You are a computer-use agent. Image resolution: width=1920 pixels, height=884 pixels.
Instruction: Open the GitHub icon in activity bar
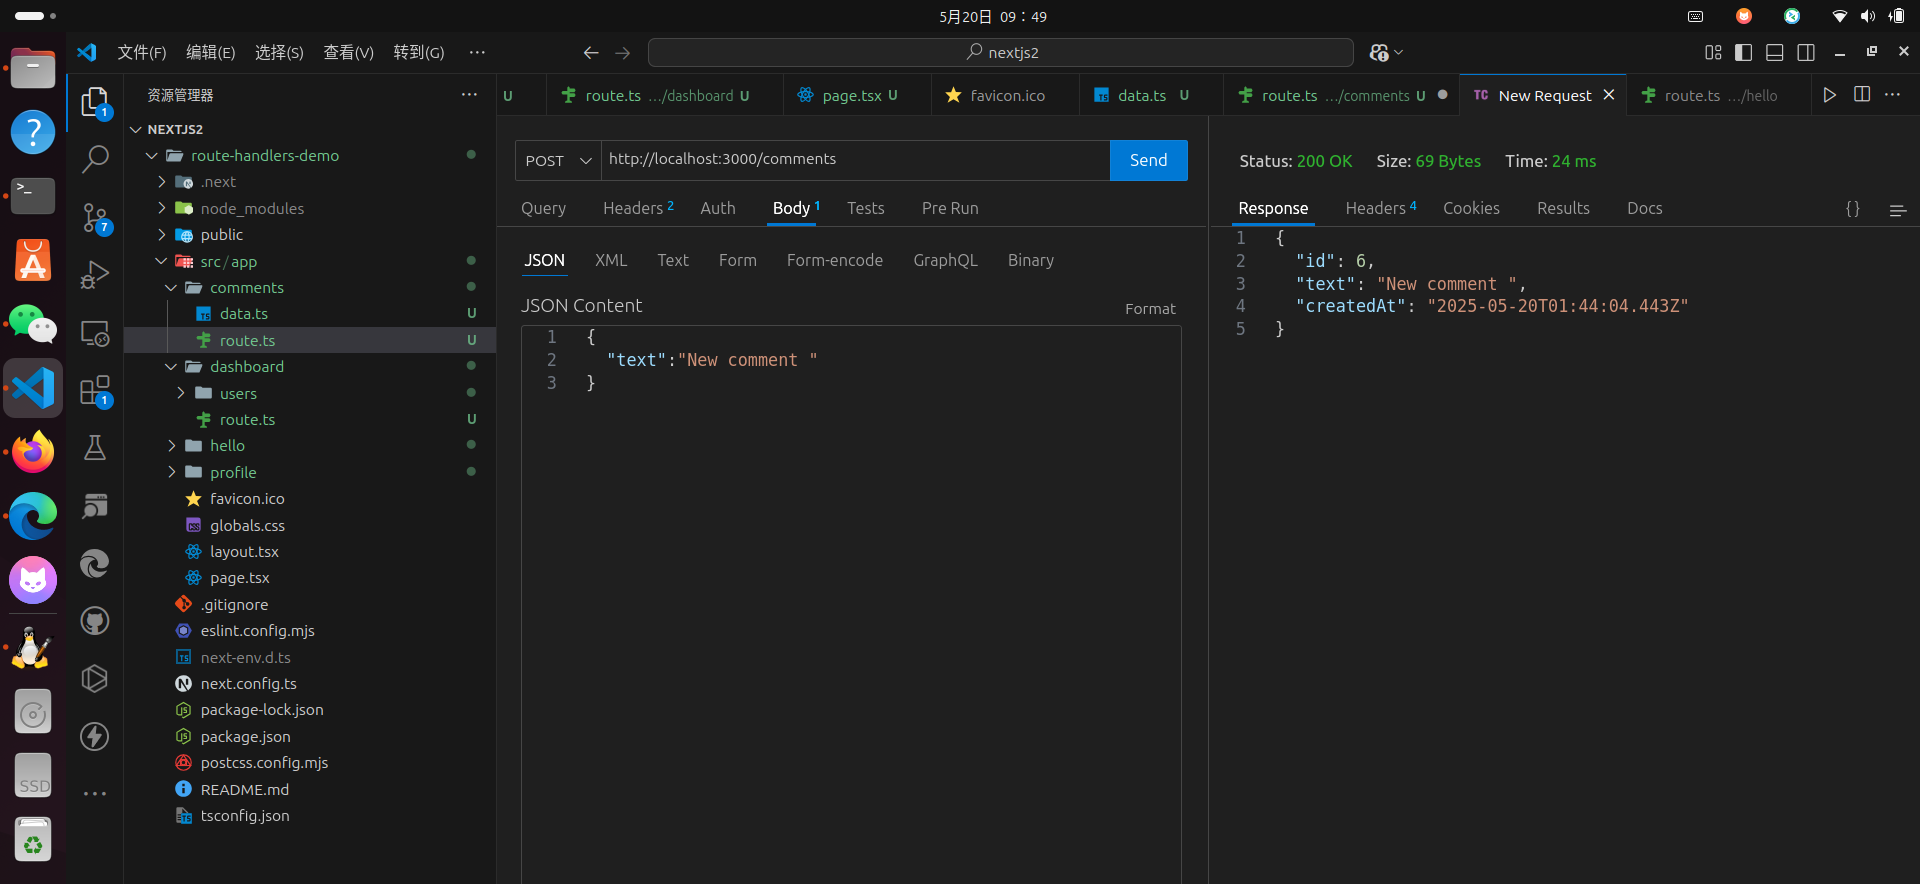click(95, 621)
